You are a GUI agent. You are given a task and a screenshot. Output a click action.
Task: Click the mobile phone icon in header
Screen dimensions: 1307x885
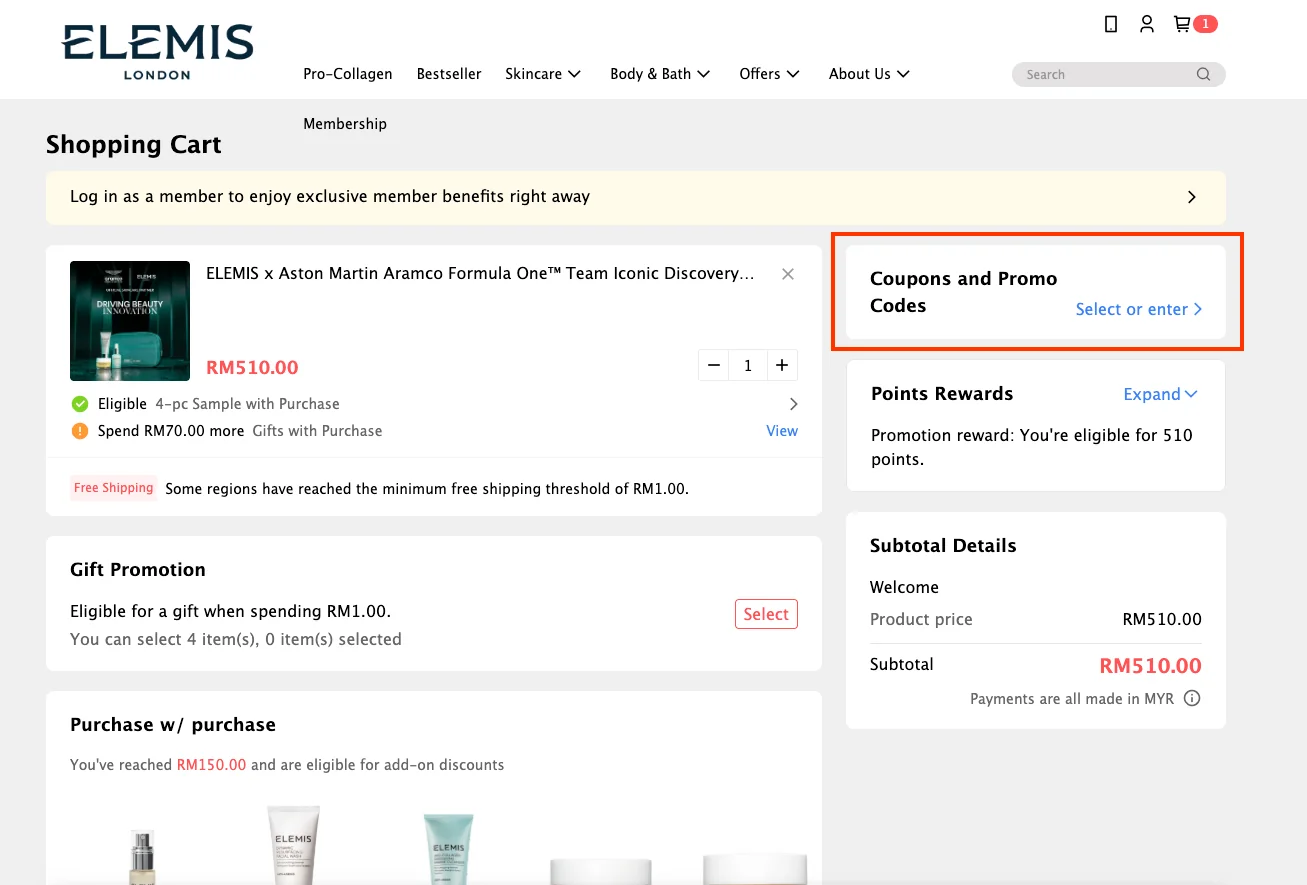click(x=1111, y=24)
